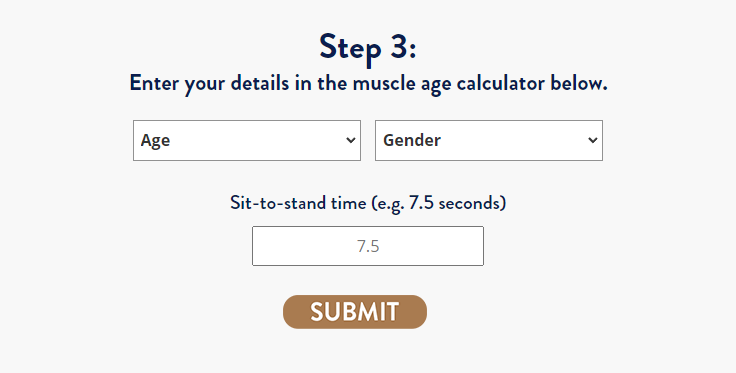Click the chevron arrow in Gender selector
The image size is (736, 373).
click(593, 140)
